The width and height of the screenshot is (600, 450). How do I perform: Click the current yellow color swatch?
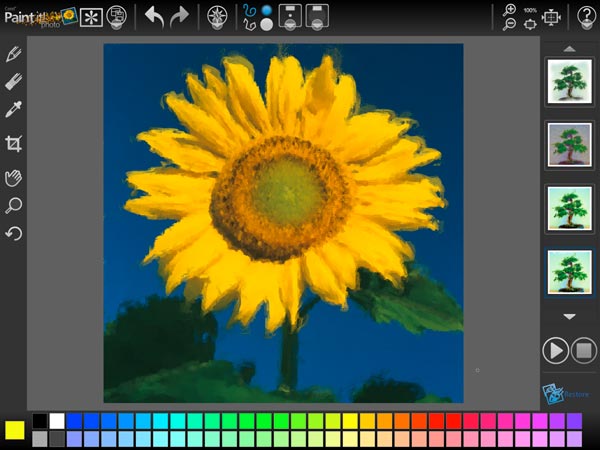[15, 430]
